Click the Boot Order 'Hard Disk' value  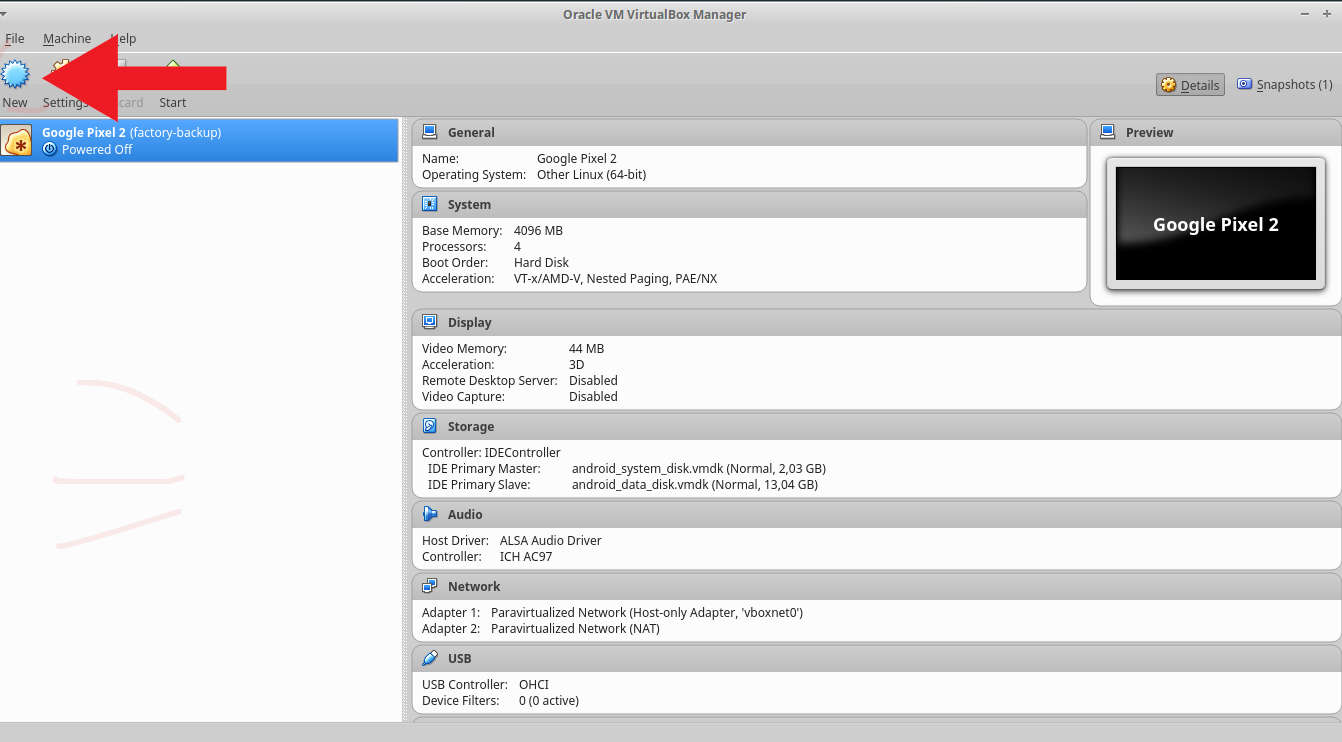(541, 263)
